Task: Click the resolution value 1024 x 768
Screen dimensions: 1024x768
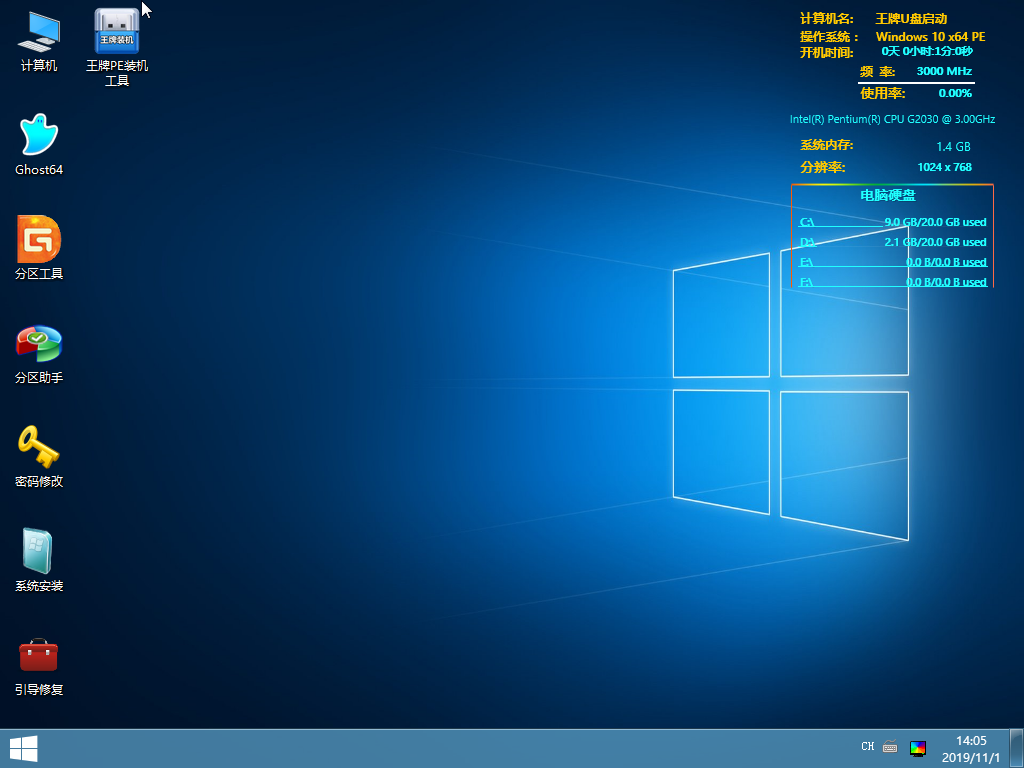Action: click(945, 167)
